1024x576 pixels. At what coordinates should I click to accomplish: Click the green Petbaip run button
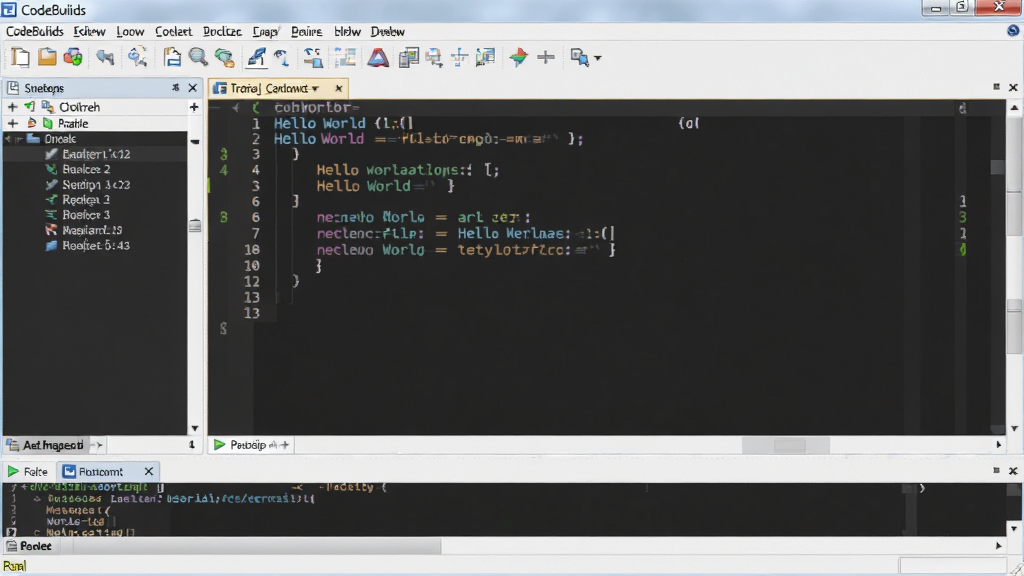(x=219, y=445)
